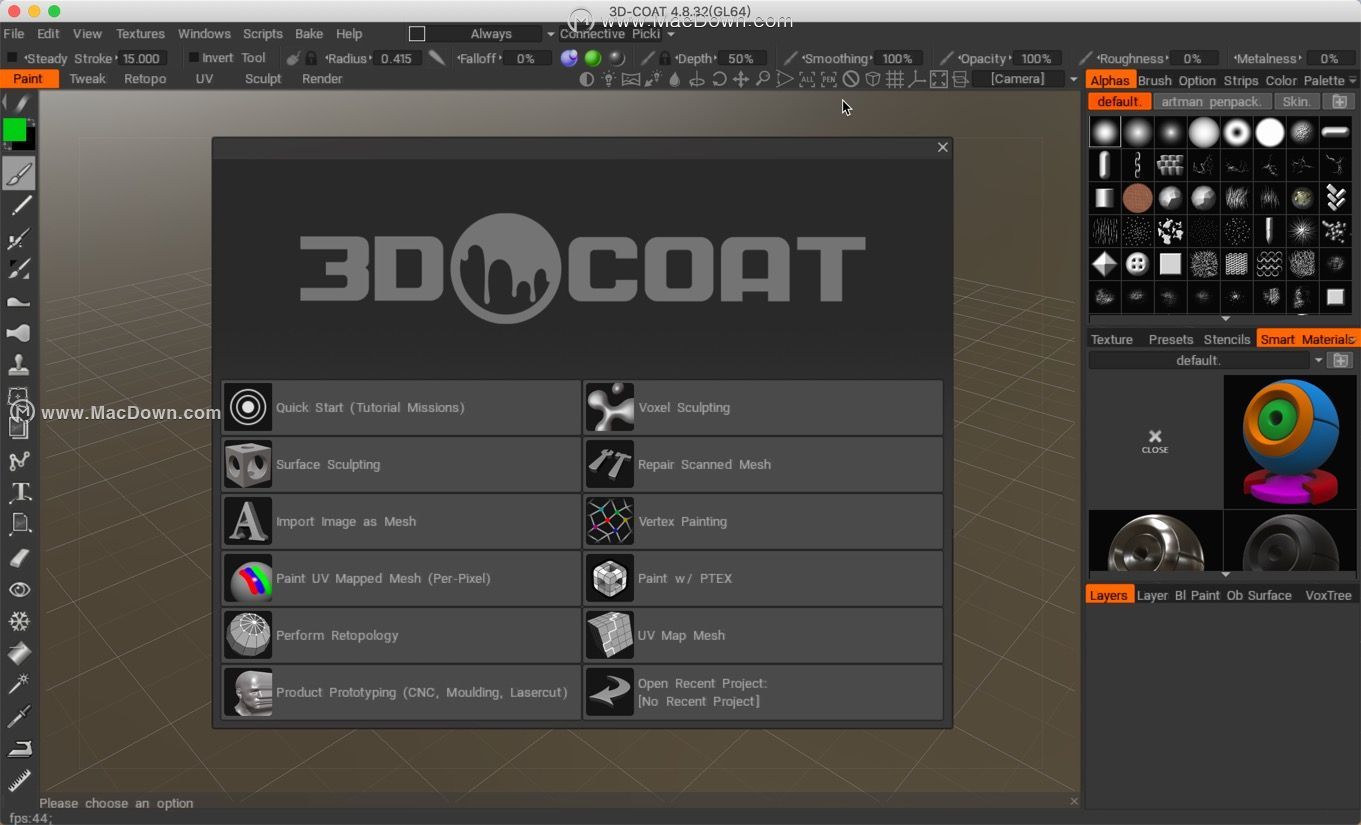Screen dimensions: 1361x825
Task: Toggle the Steady Stroke checkbox
Action: pyautogui.click(x=12, y=58)
